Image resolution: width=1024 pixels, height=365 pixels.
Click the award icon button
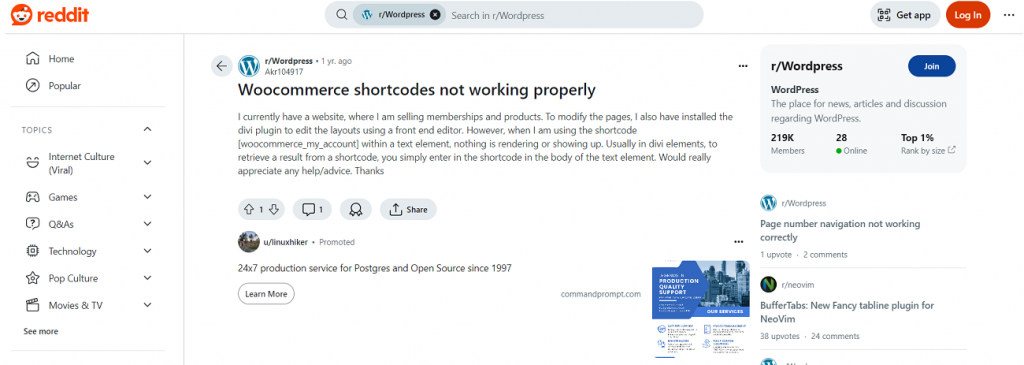(356, 210)
